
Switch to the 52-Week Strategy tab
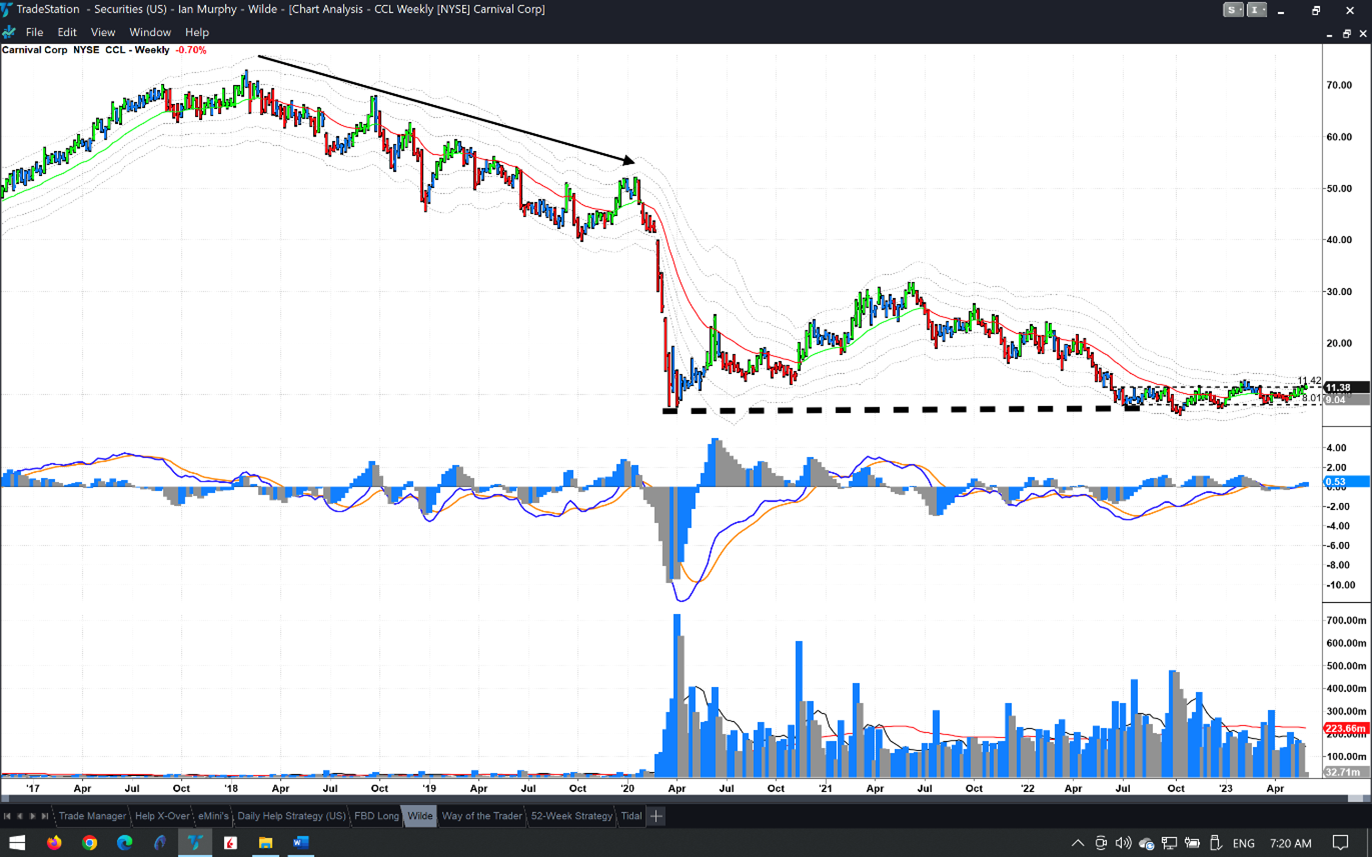571,816
